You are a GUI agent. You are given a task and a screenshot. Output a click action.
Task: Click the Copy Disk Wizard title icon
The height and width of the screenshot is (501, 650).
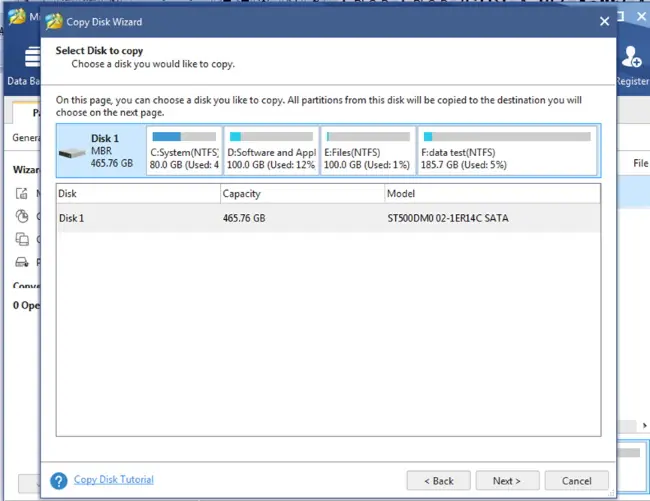(54, 22)
